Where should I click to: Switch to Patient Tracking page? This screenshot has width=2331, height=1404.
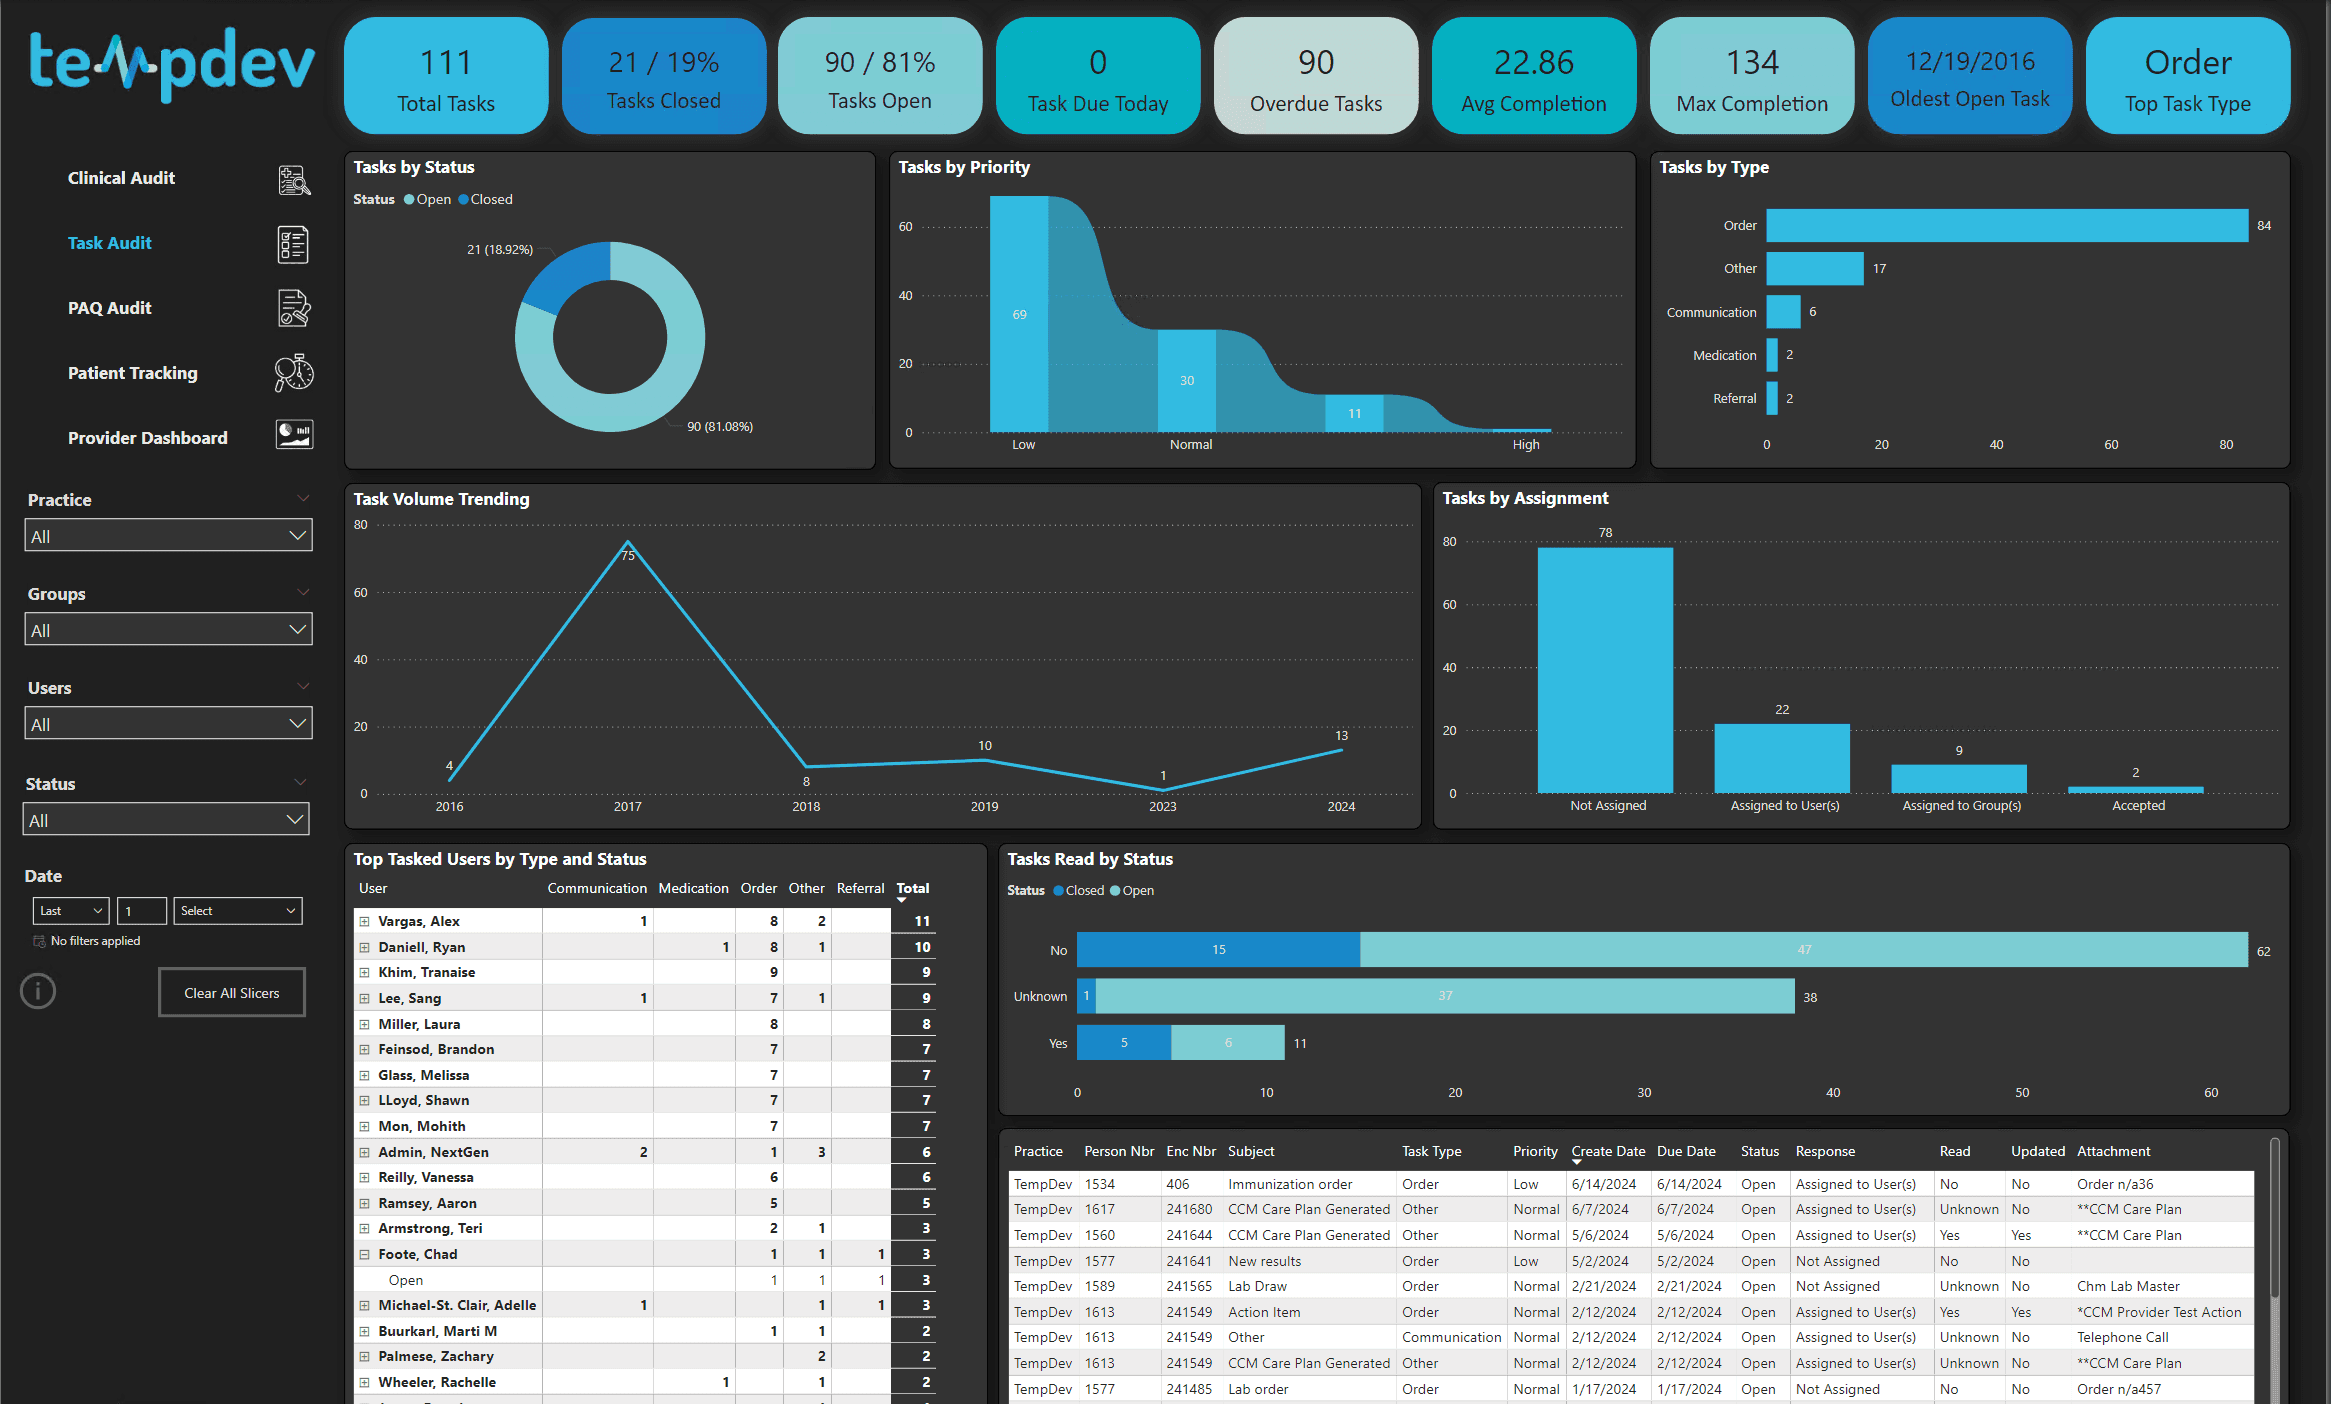[x=132, y=373]
